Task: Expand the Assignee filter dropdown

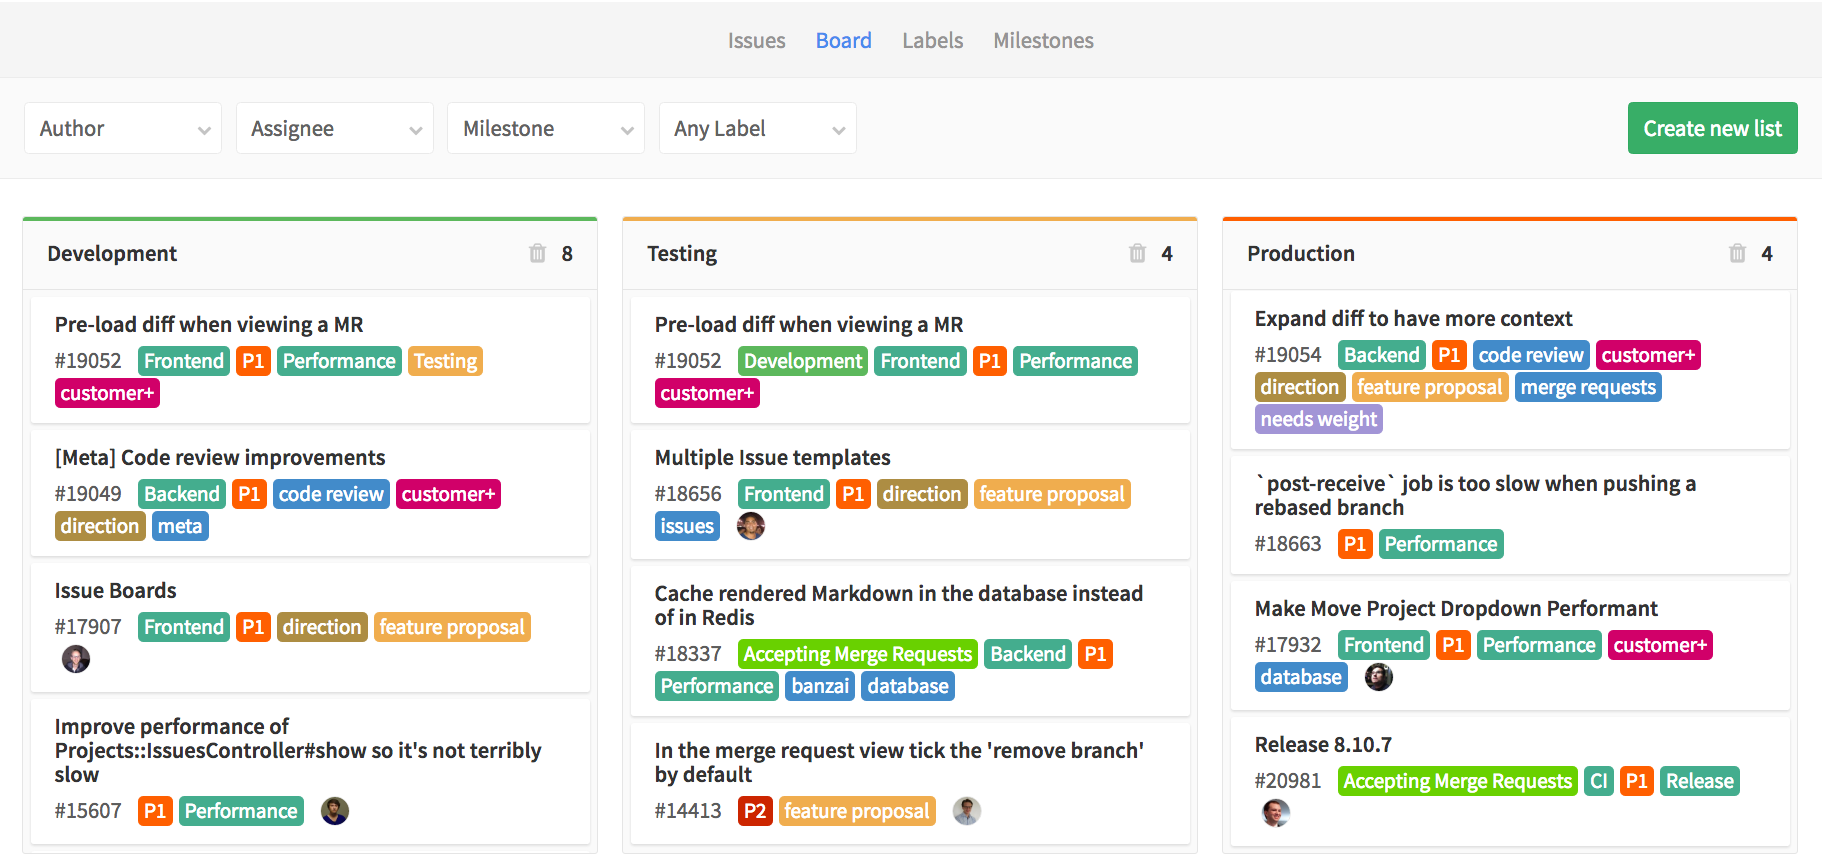Action: coord(335,129)
